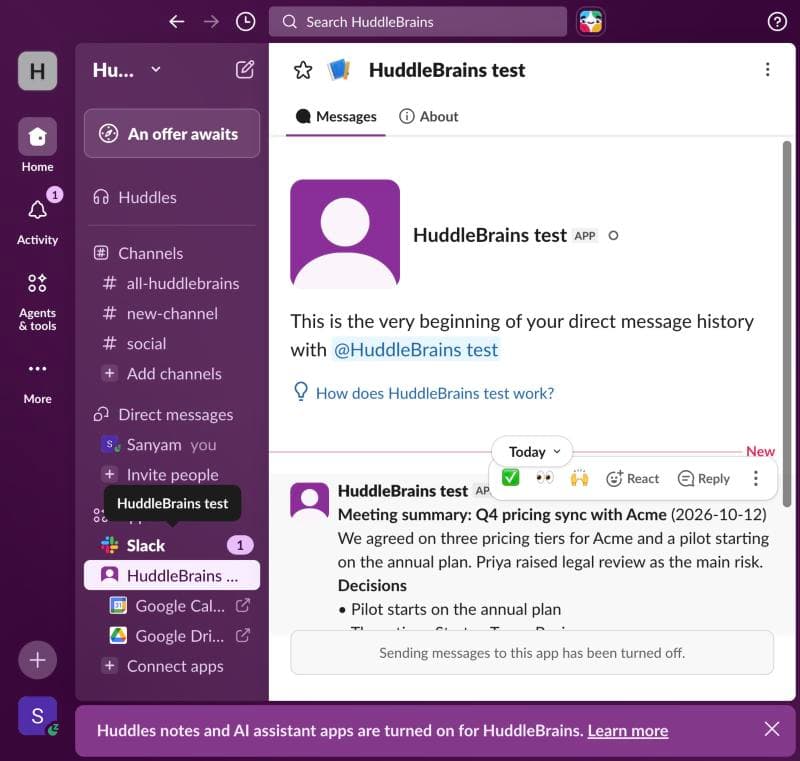
Task: Click the external-link icon beside Google Cal...
Action: click(243, 605)
